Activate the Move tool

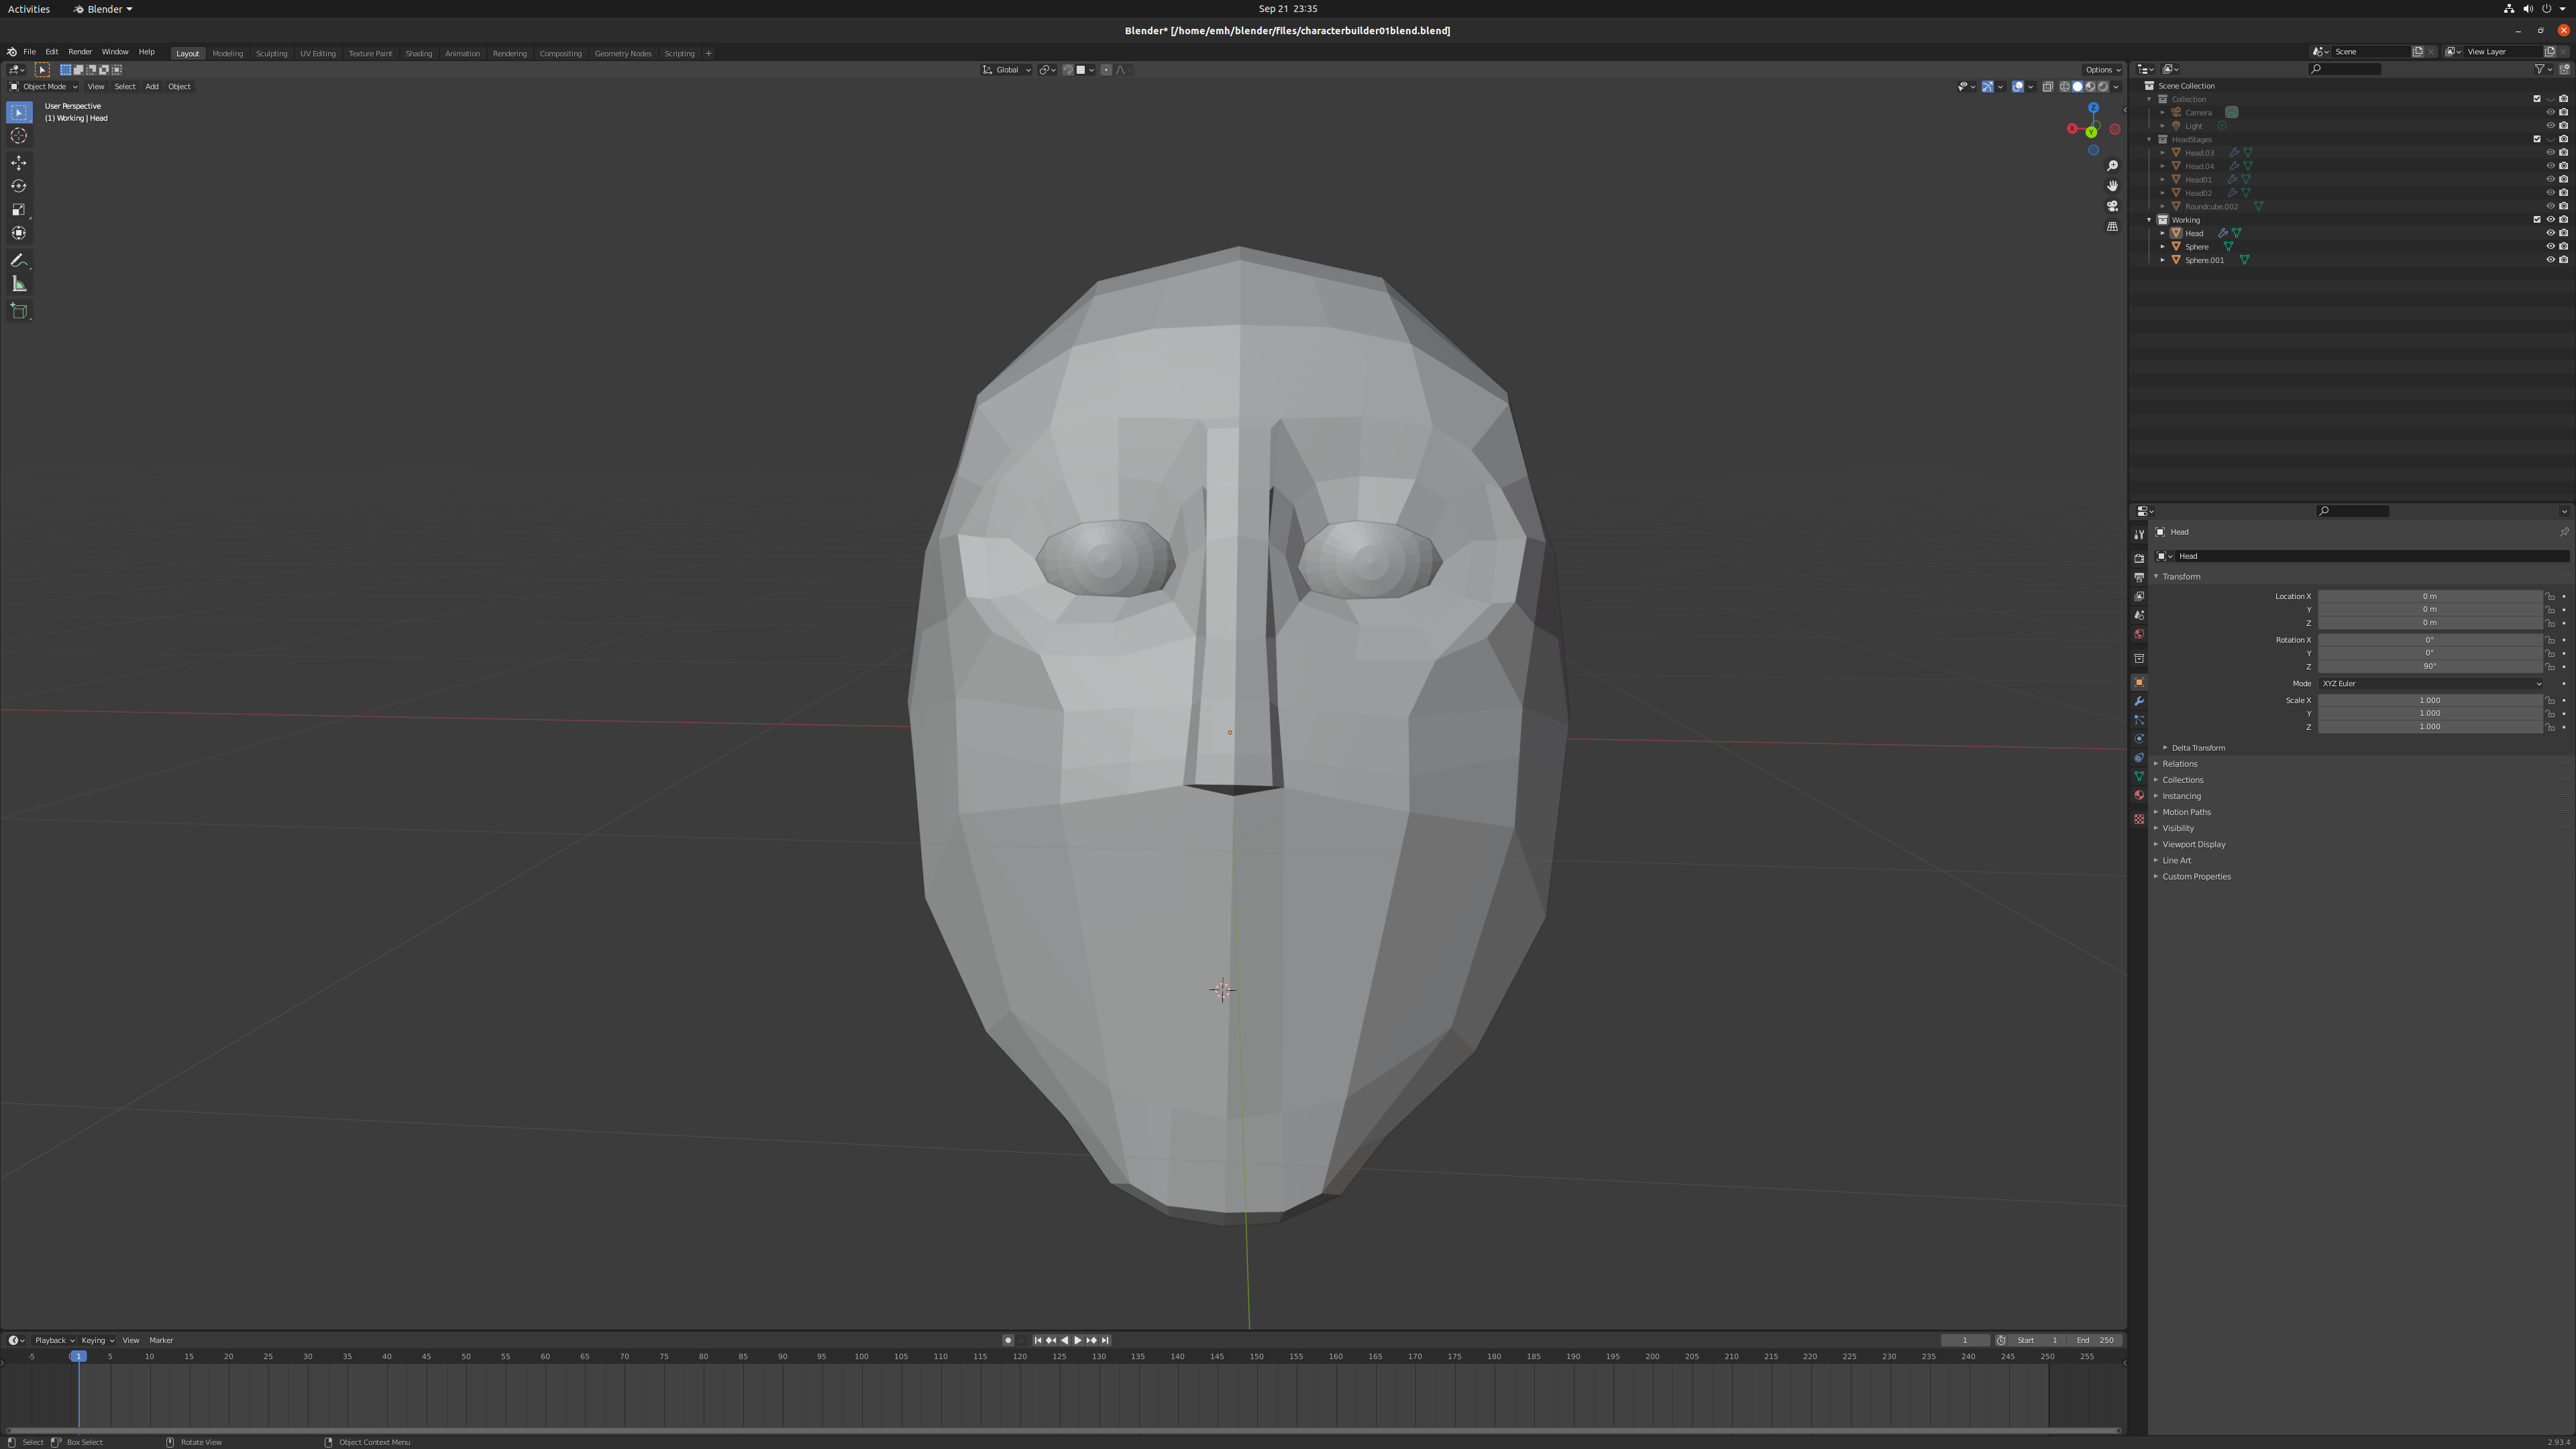coord(19,163)
